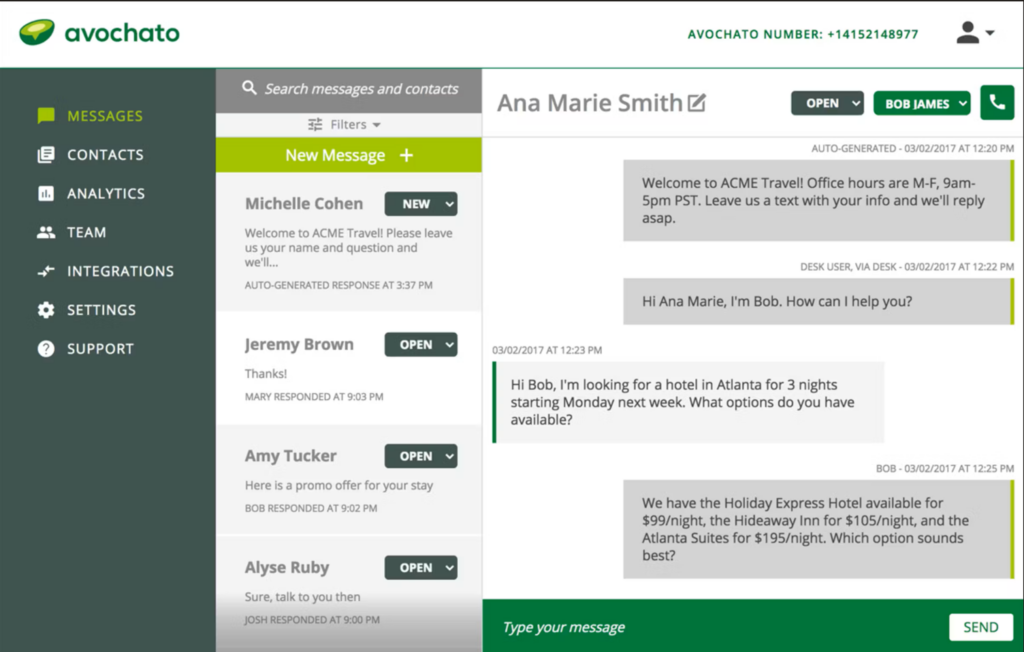Start a call using the phone icon
Image resolution: width=1024 pixels, height=652 pixels.
[997, 102]
